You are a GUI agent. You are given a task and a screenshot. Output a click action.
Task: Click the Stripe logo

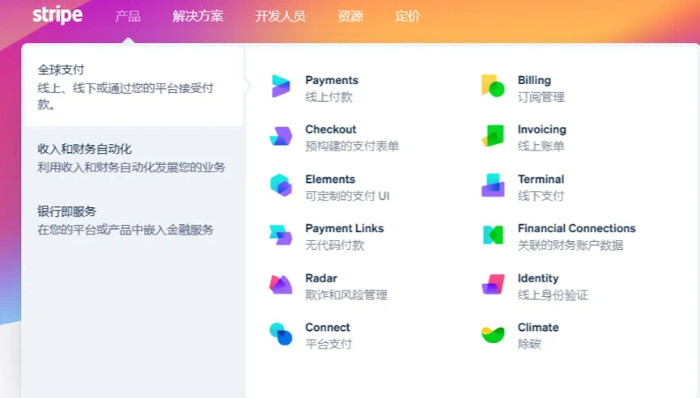[x=58, y=15]
